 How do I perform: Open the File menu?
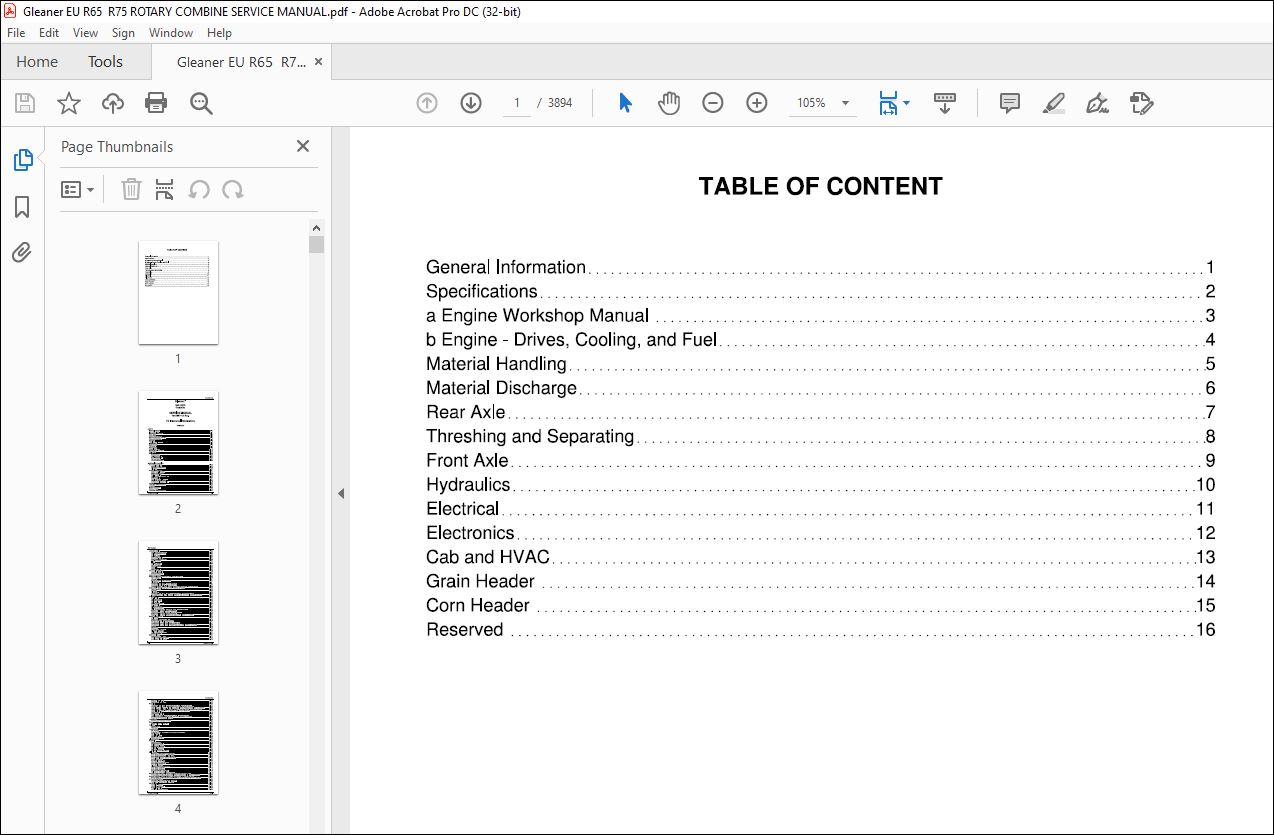(x=16, y=33)
